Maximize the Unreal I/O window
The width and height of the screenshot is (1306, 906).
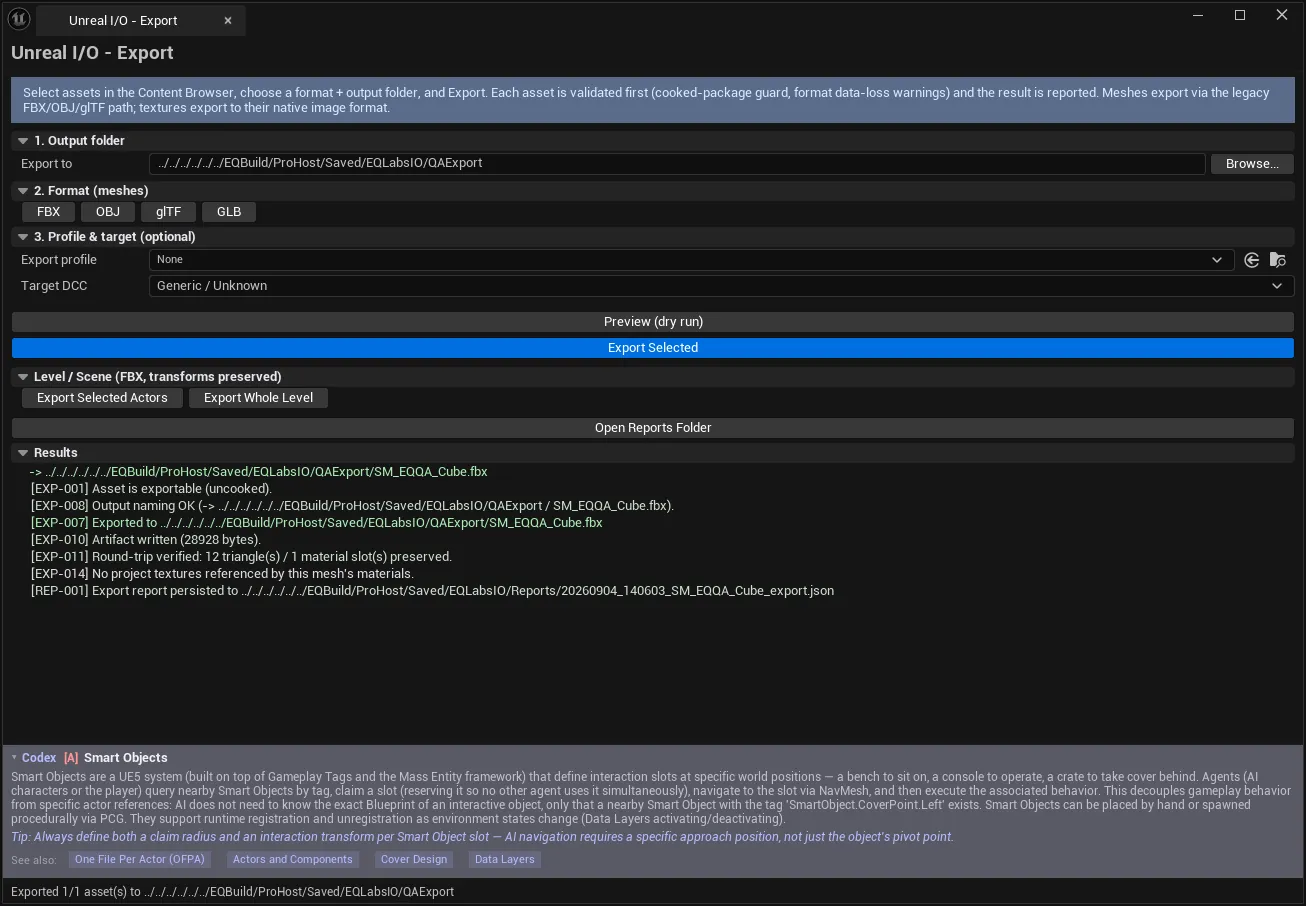(x=1240, y=15)
